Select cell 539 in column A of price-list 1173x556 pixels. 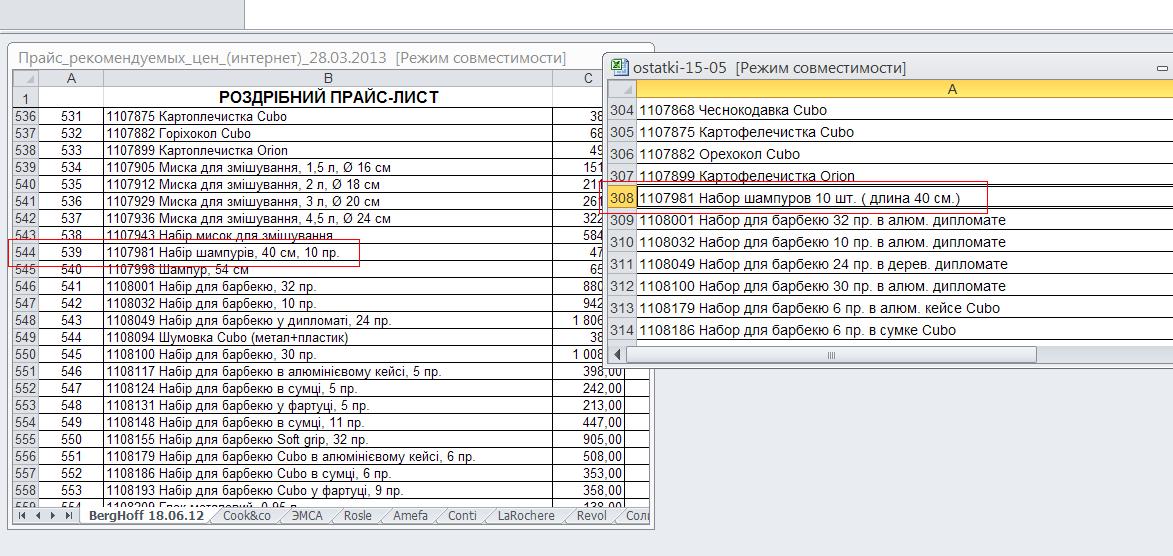pos(71,253)
